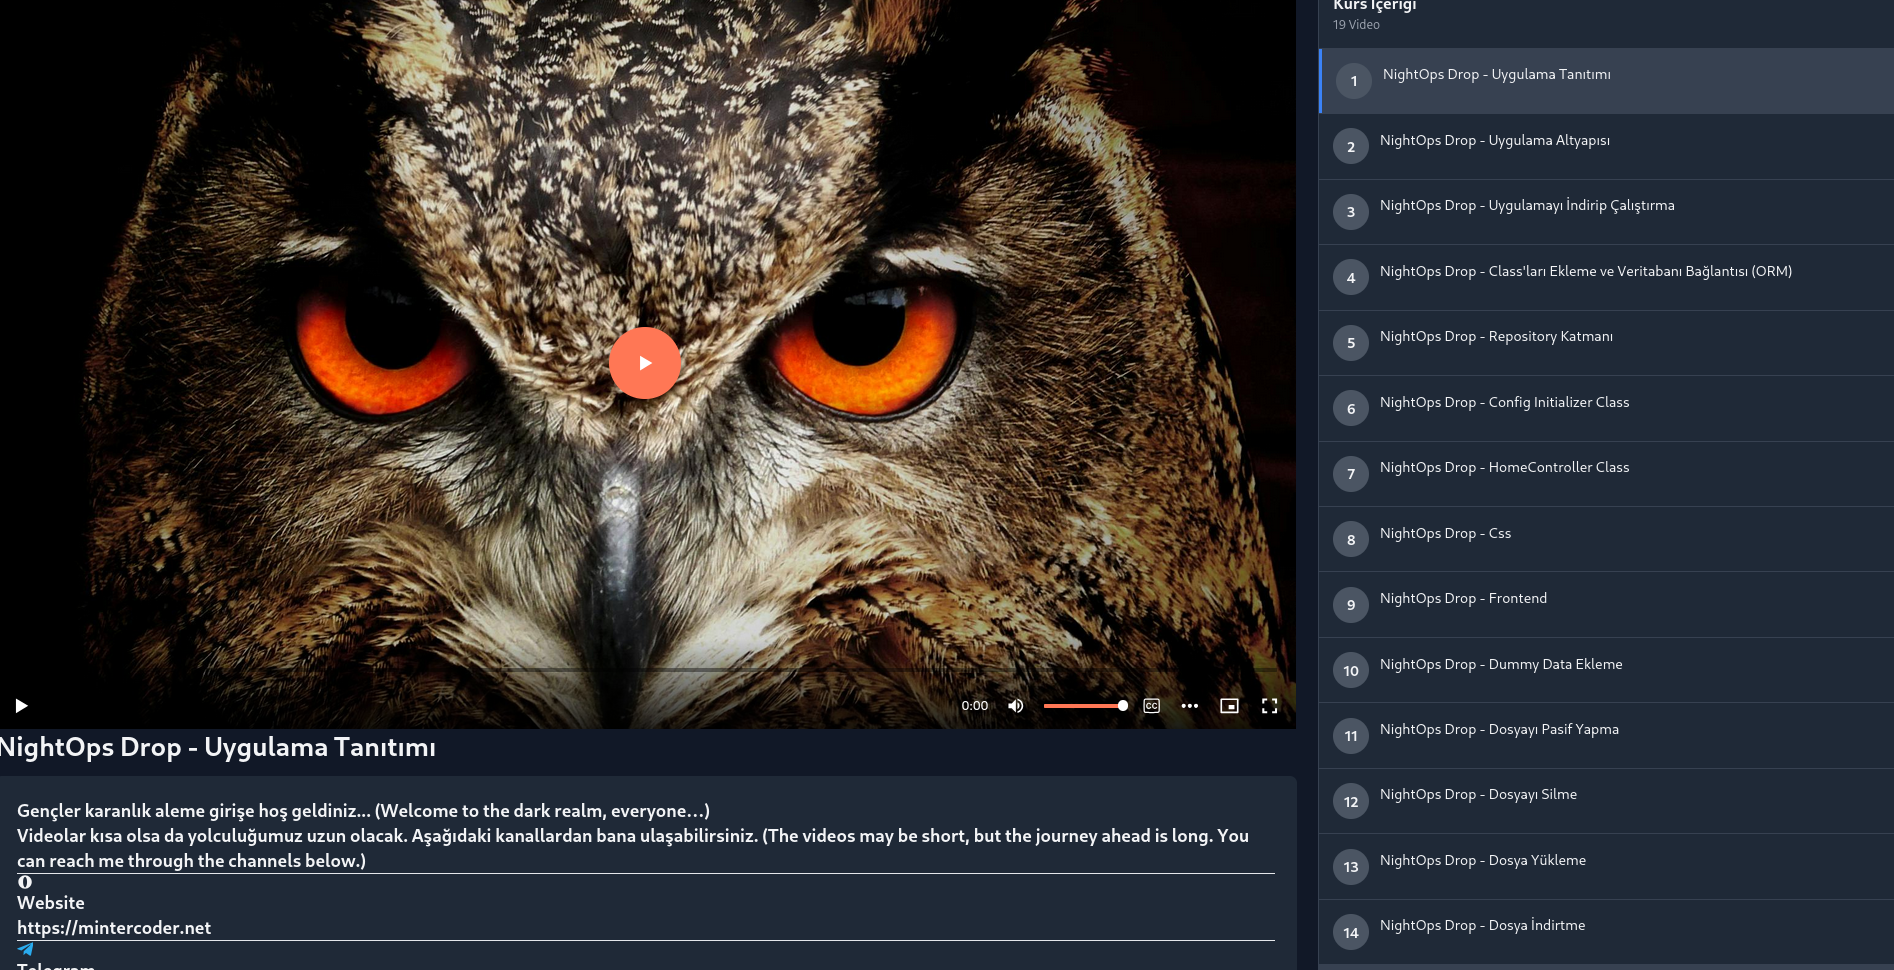Click the number 14 badge in course list
The image size is (1894, 970).
click(x=1351, y=933)
